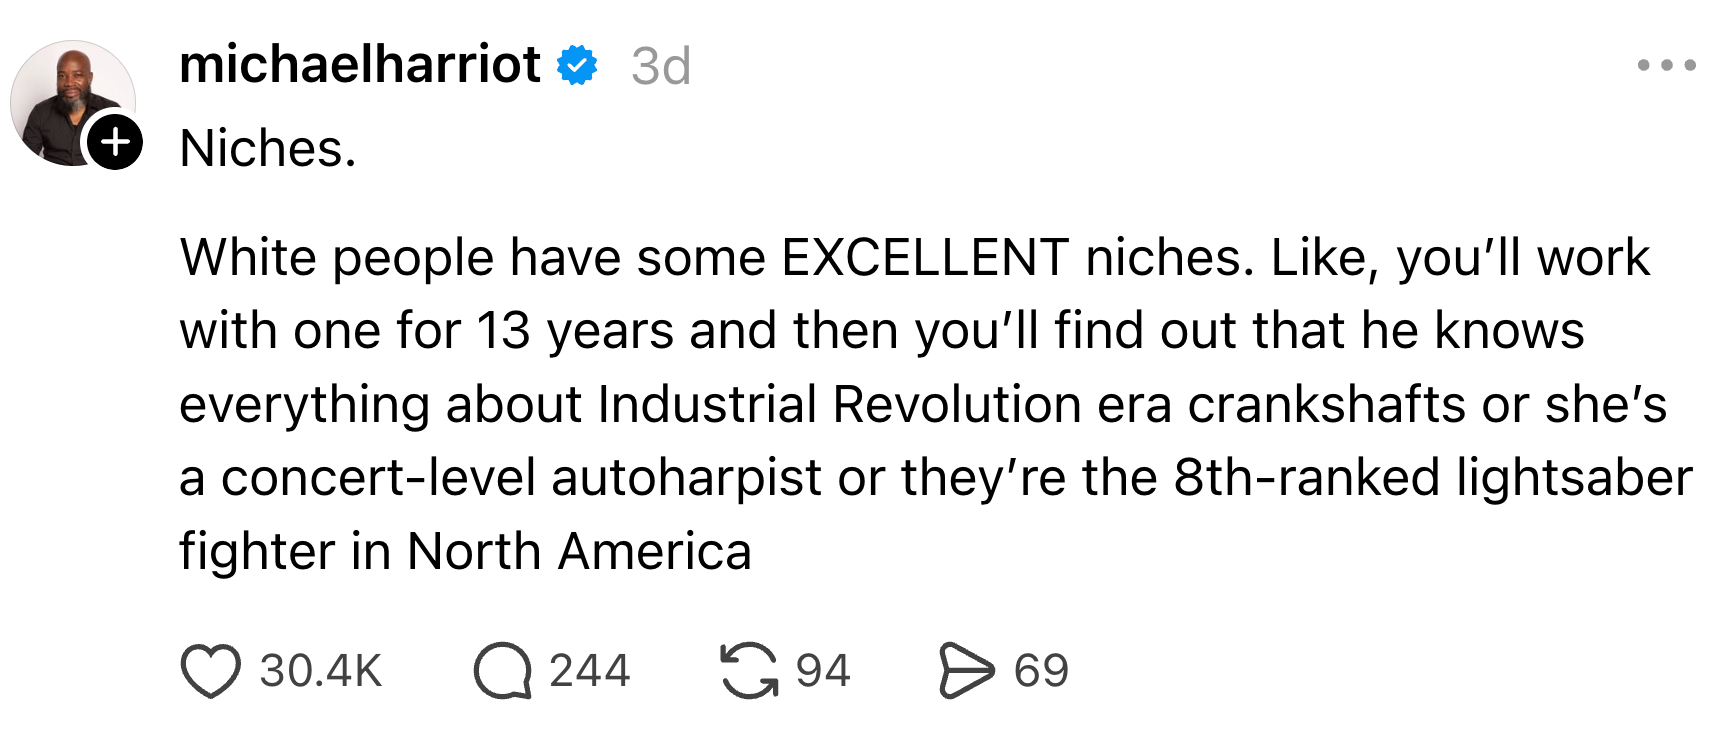Click "fighter in North America" last line
This screenshot has width=1722, height=730.
tap(465, 552)
